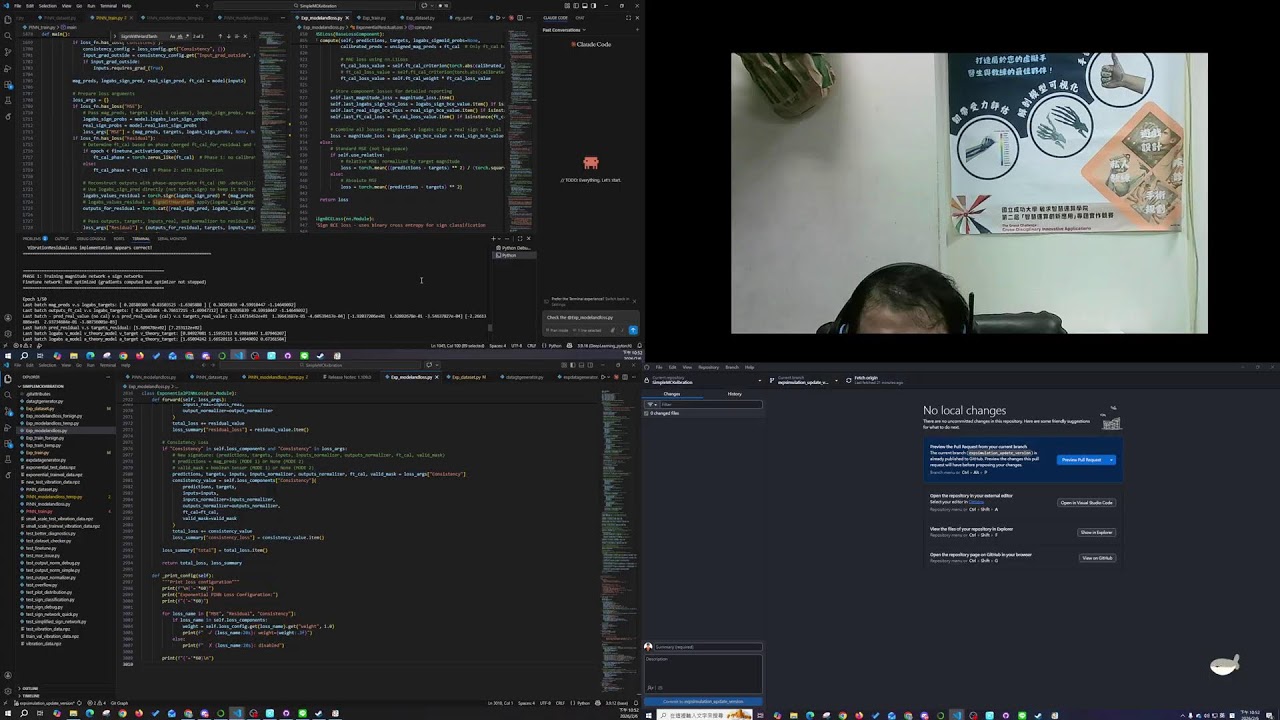Go to next match in find widget

[228, 36]
